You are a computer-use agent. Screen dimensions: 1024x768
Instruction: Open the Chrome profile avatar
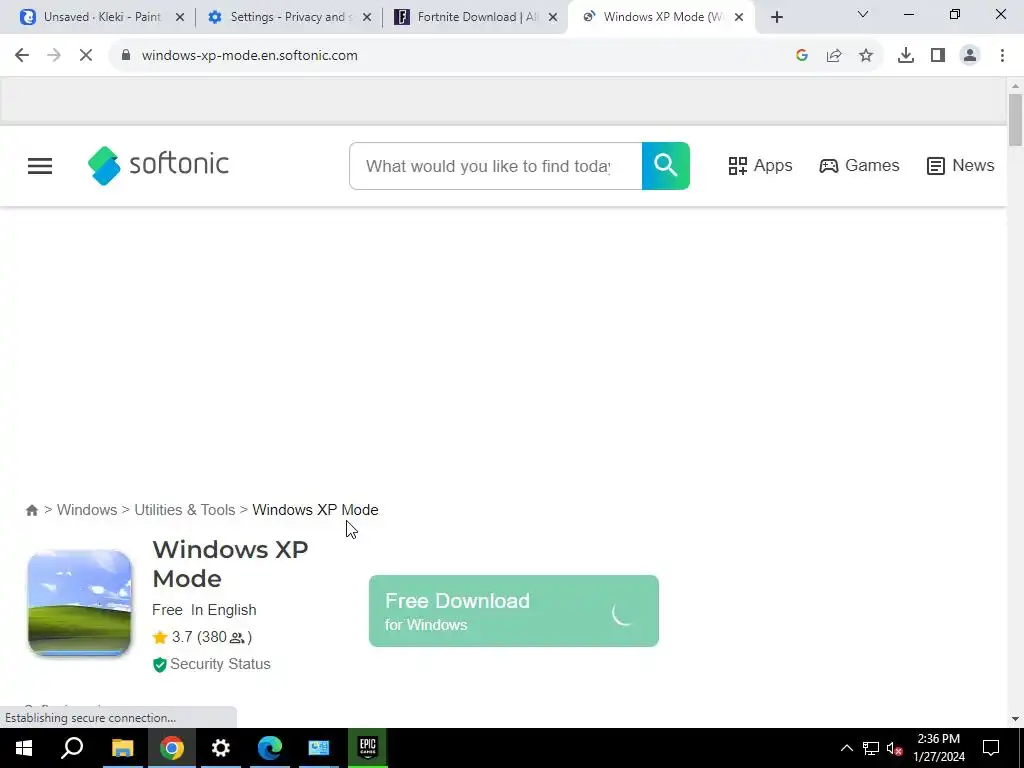[x=970, y=56]
